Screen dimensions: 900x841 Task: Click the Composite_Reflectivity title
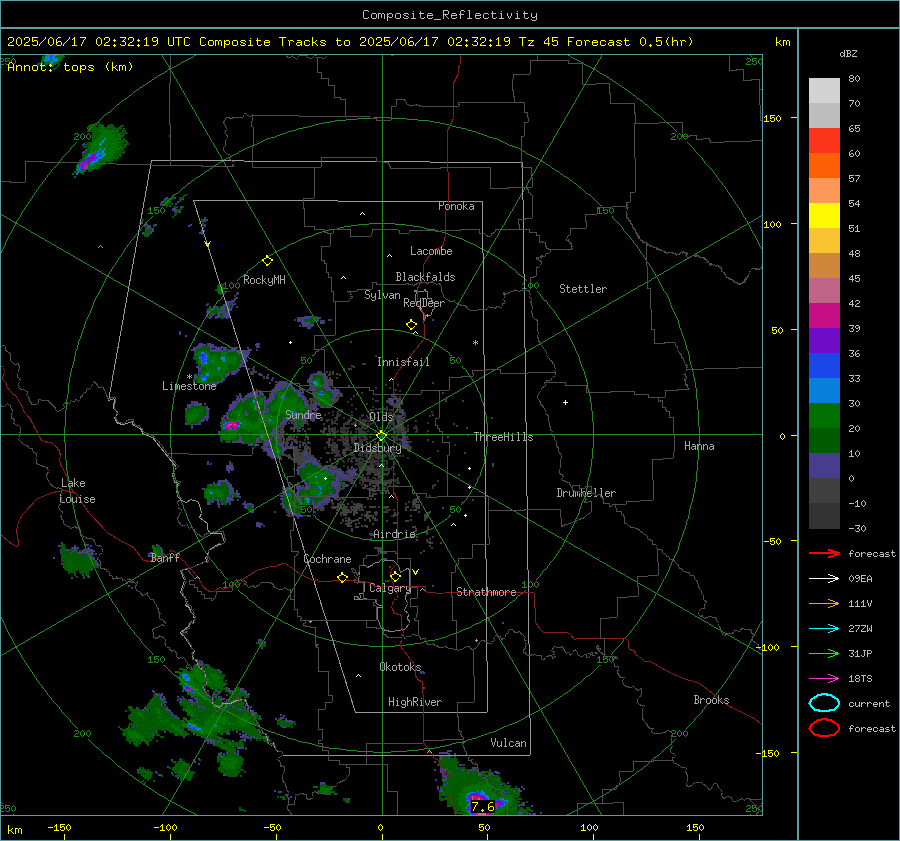click(x=449, y=15)
